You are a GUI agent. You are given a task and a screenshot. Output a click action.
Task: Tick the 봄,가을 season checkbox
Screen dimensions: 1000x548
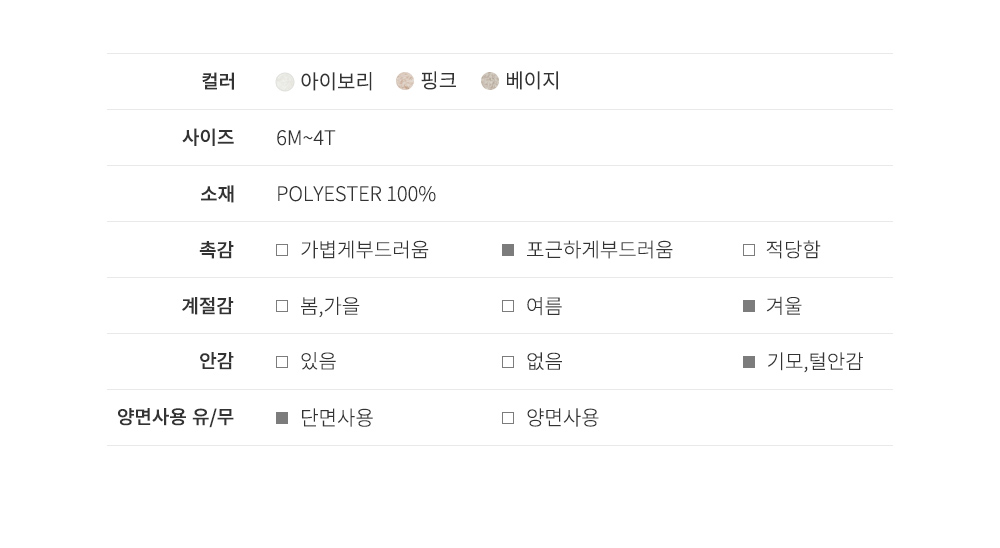[x=282, y=306]
